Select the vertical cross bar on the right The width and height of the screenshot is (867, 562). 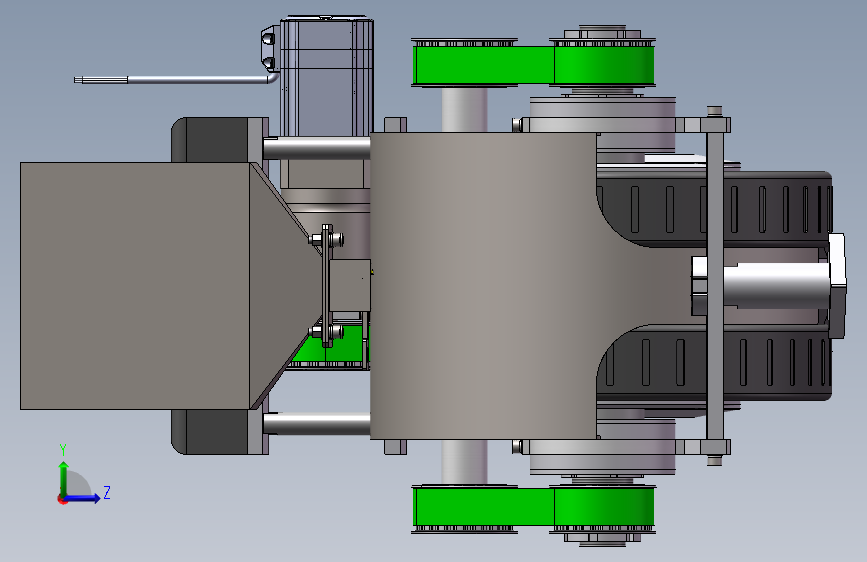[x=715, y=286]
